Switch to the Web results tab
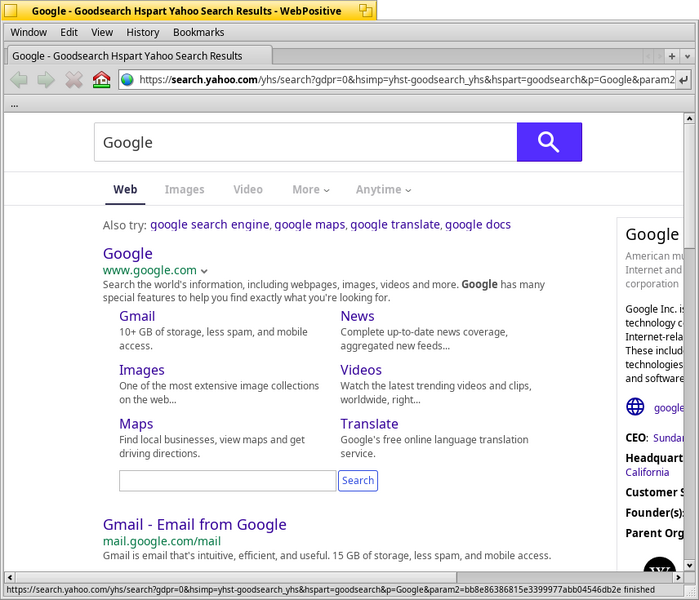This screenshot has height=600, width=699. (x=125, y=189)
